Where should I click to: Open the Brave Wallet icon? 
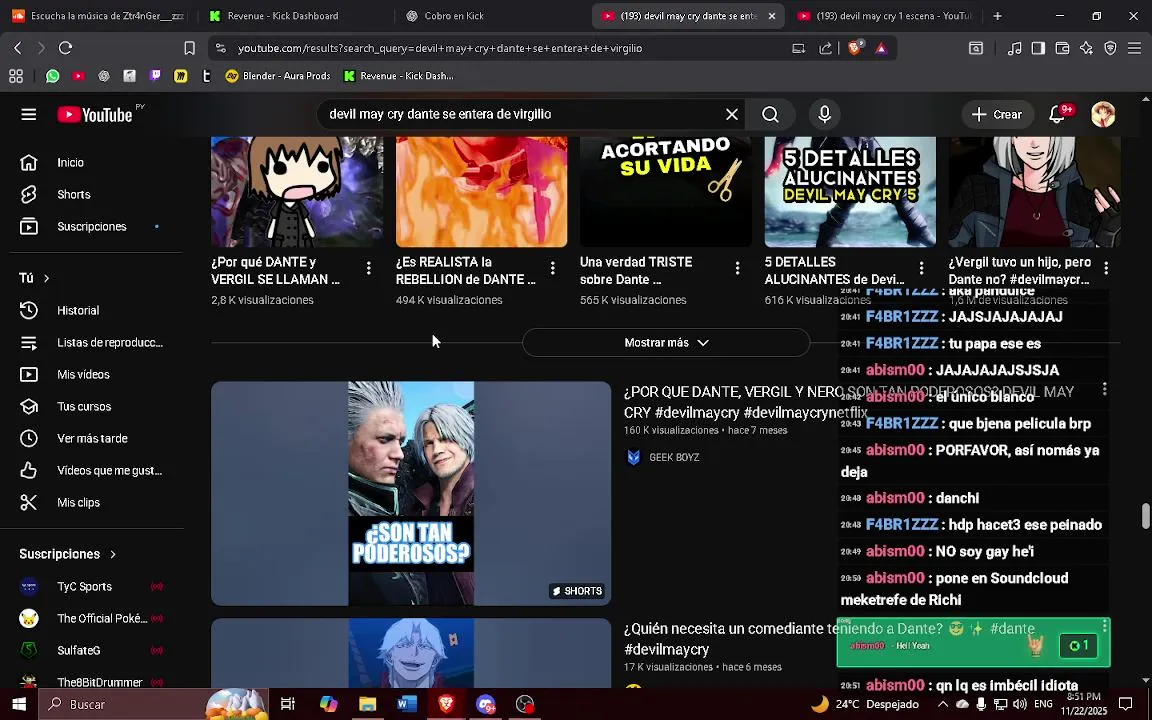(1062, 48)
